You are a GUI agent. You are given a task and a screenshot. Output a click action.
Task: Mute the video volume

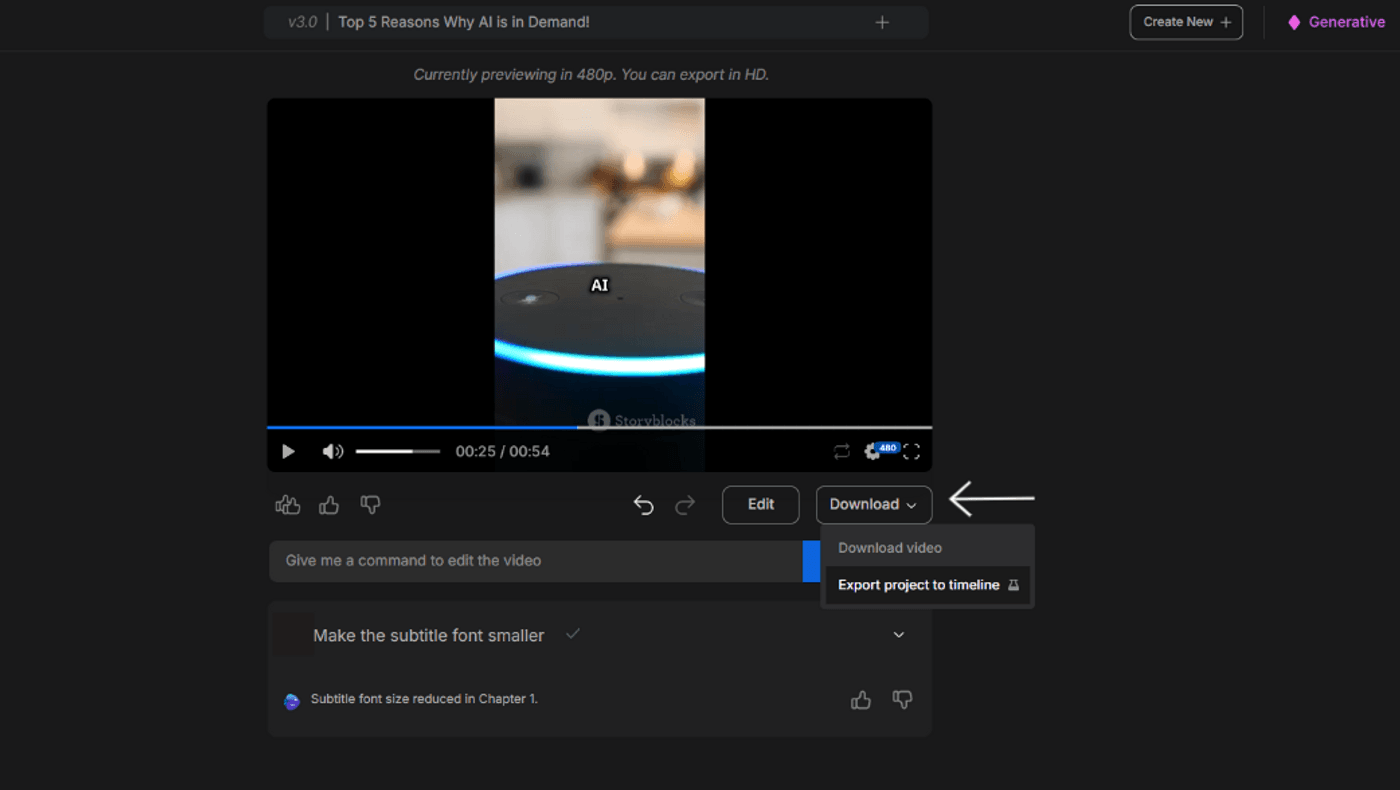click(x=332, y=451)
